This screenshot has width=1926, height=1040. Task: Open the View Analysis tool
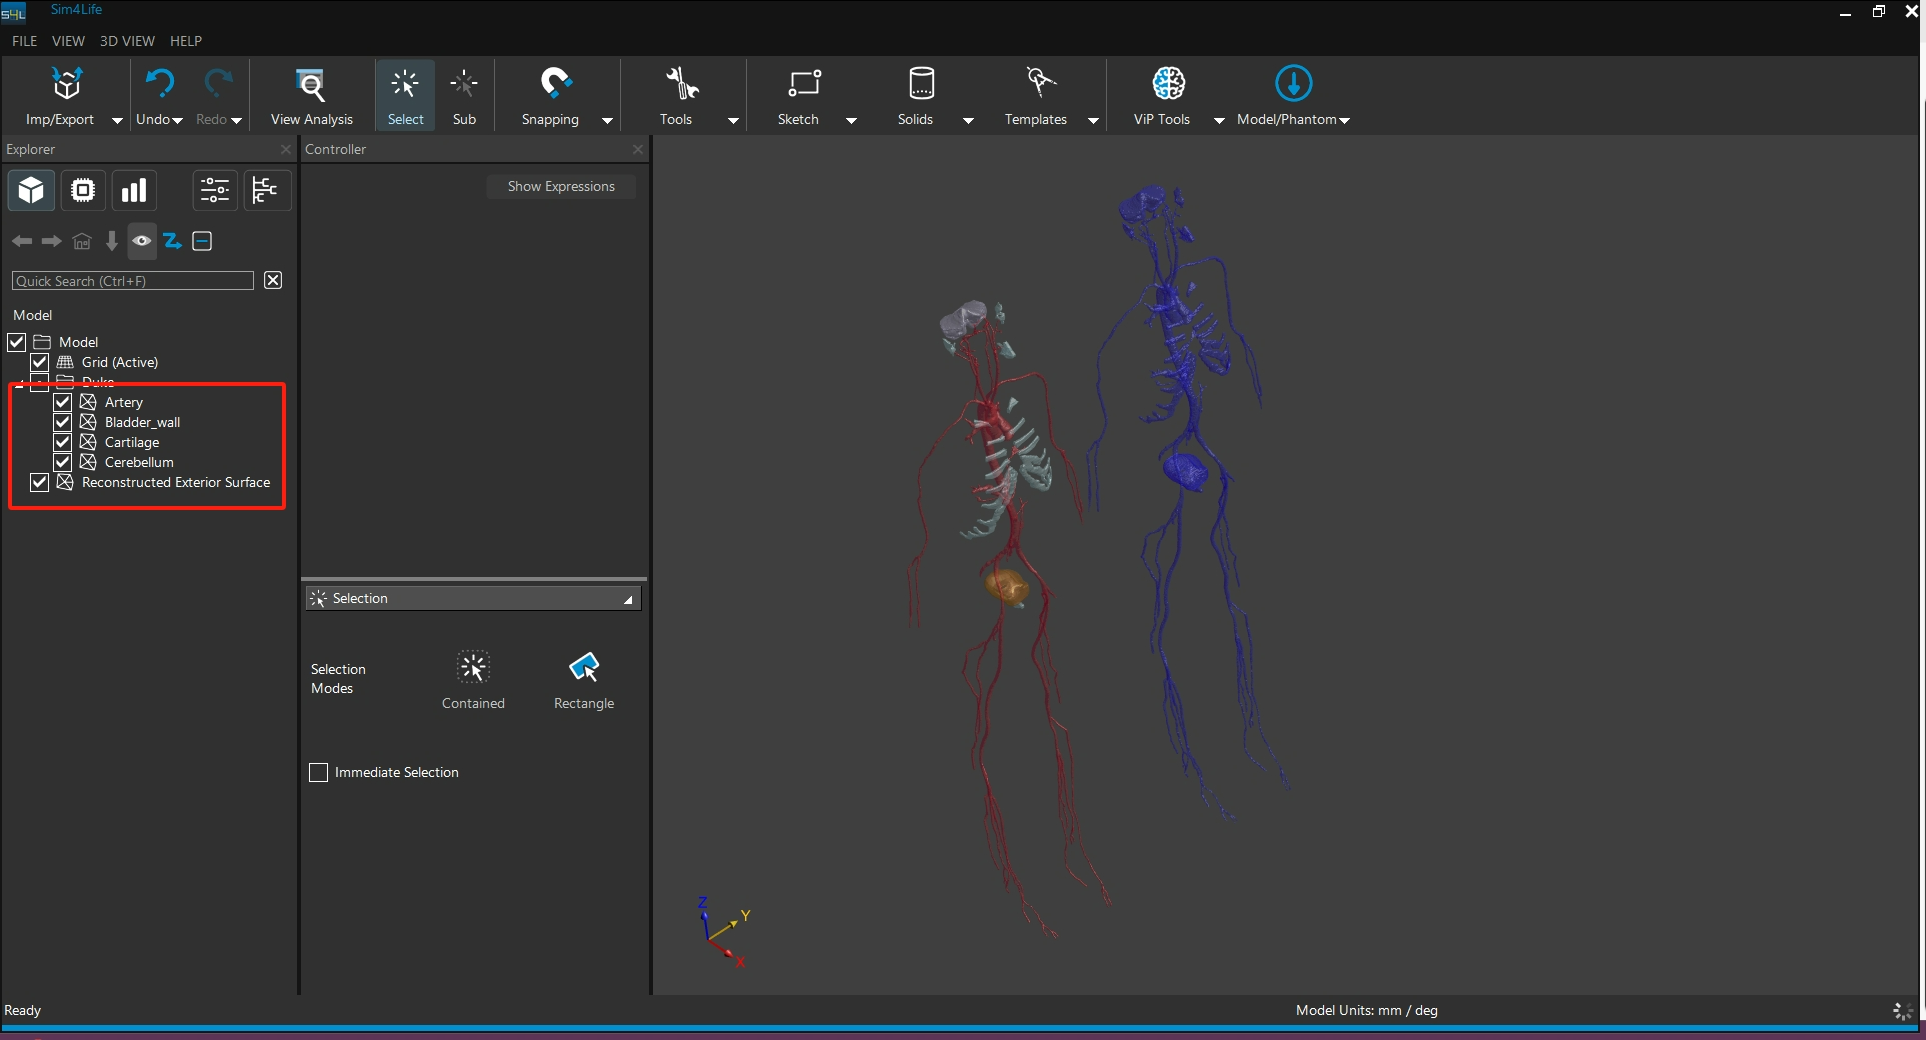coord(311,85)
